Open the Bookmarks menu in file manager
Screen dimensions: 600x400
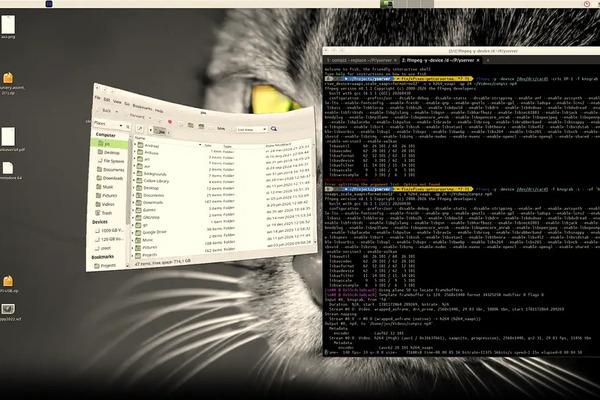(x=142, y=107)
